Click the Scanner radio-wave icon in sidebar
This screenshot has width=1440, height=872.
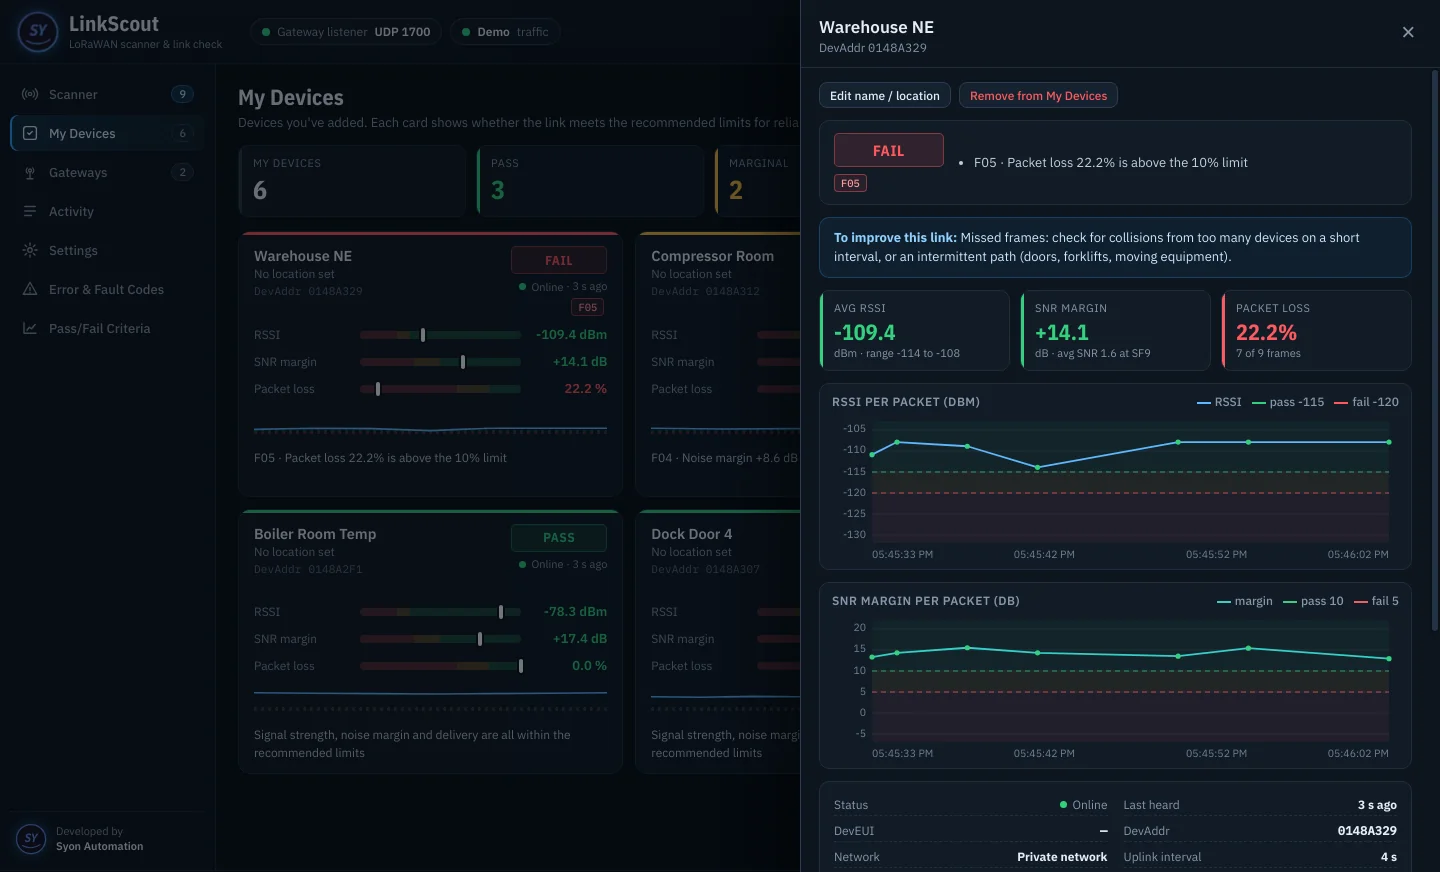pos(30,94)
